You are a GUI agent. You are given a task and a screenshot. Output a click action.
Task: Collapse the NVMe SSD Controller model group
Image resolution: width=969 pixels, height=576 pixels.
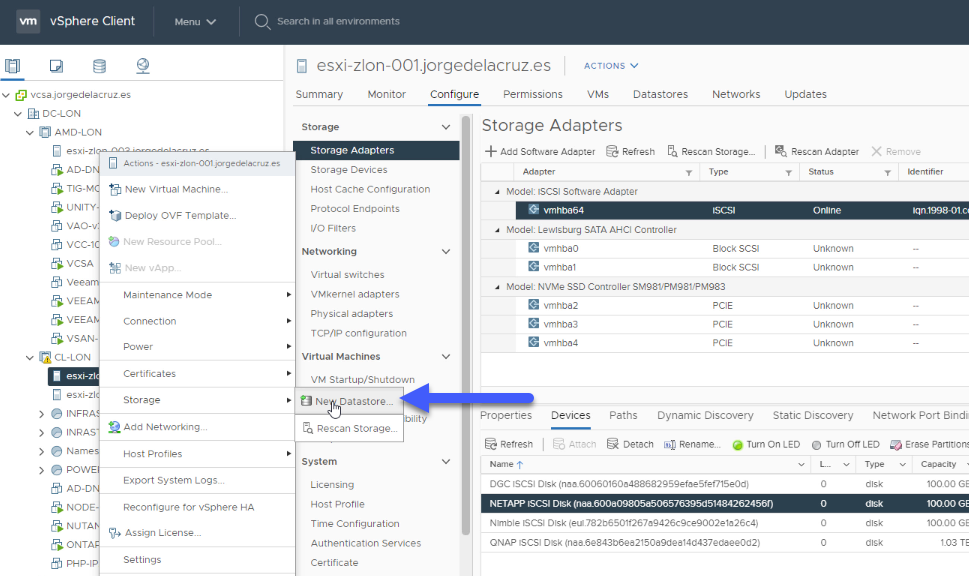pos(497,287)
